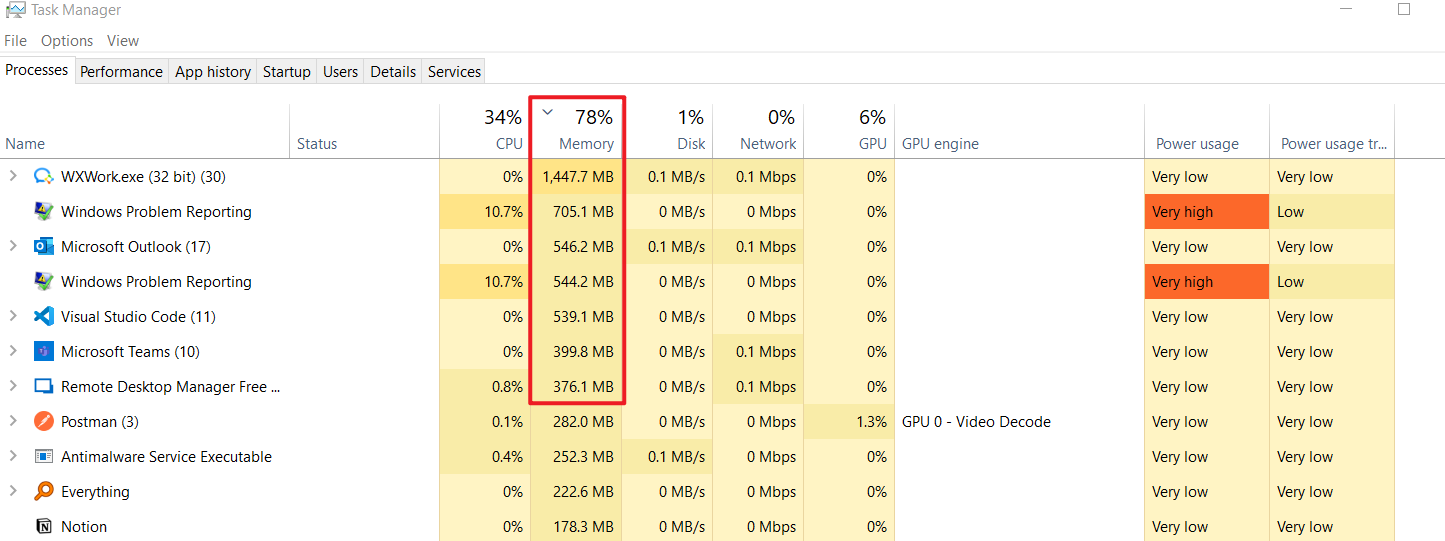Screen dimensions: 1445x541
Task: Click the 0.8% CPU value cell
Action: coord(484,387)
